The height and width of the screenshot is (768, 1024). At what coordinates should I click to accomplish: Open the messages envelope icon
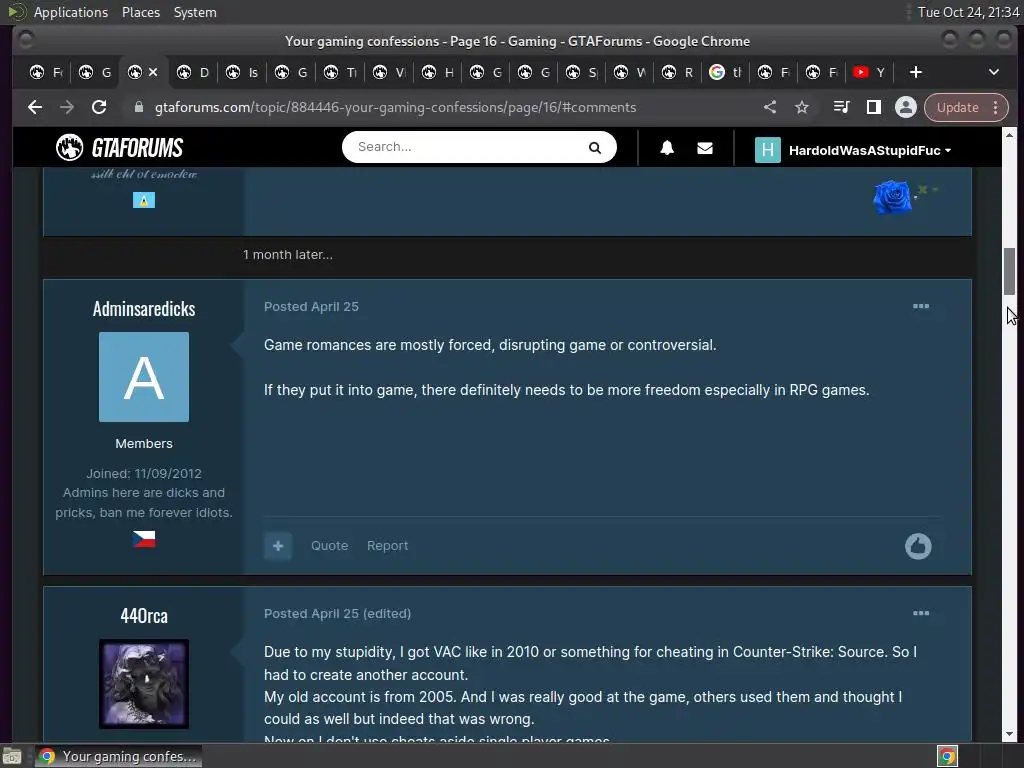[705, 148]
